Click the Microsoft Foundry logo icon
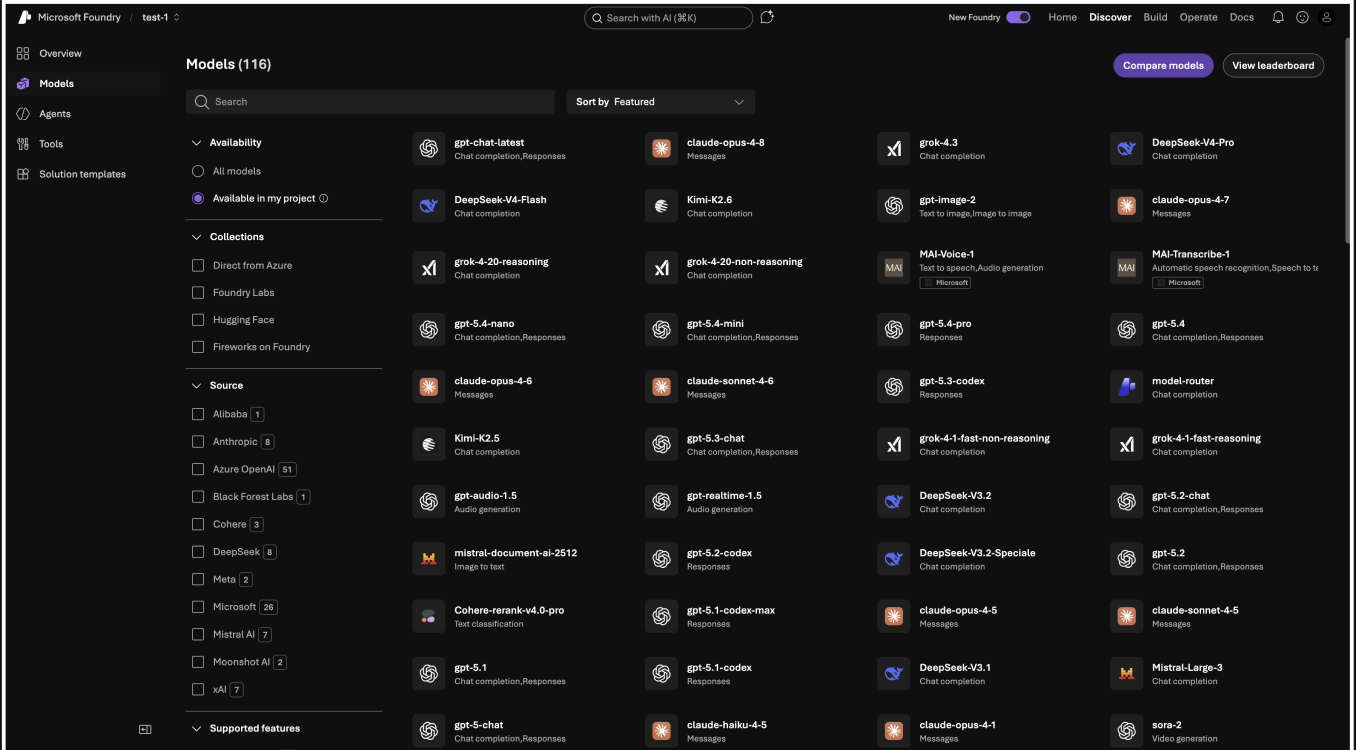The image size is (1356, 750). click(x=25, y=17)
